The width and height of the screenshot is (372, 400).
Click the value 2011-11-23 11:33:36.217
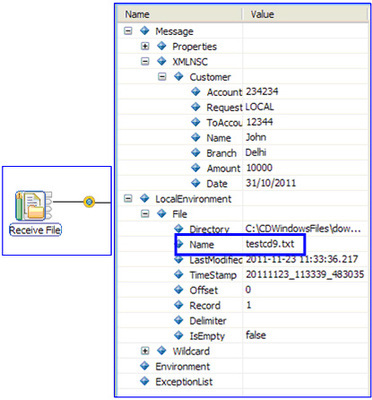302,259
